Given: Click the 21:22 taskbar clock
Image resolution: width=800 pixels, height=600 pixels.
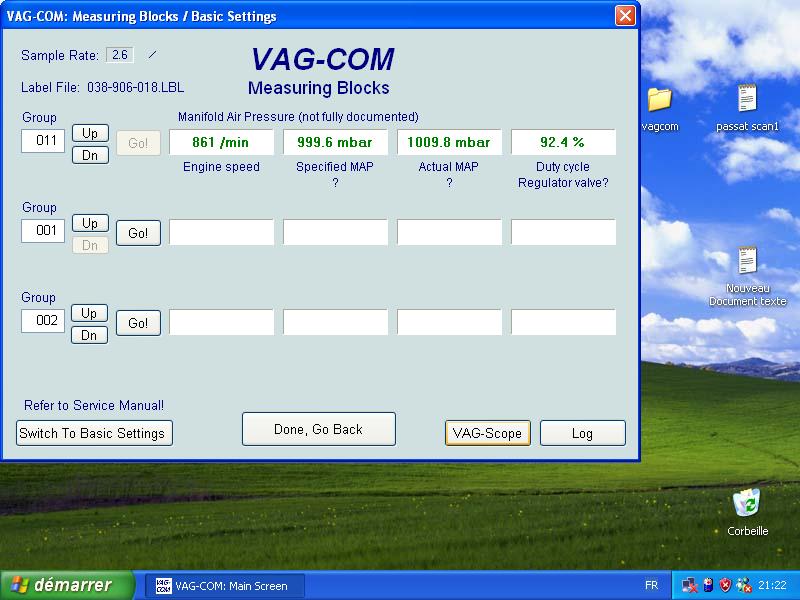Looking at the screenshot, I should (x=772, y=585).
